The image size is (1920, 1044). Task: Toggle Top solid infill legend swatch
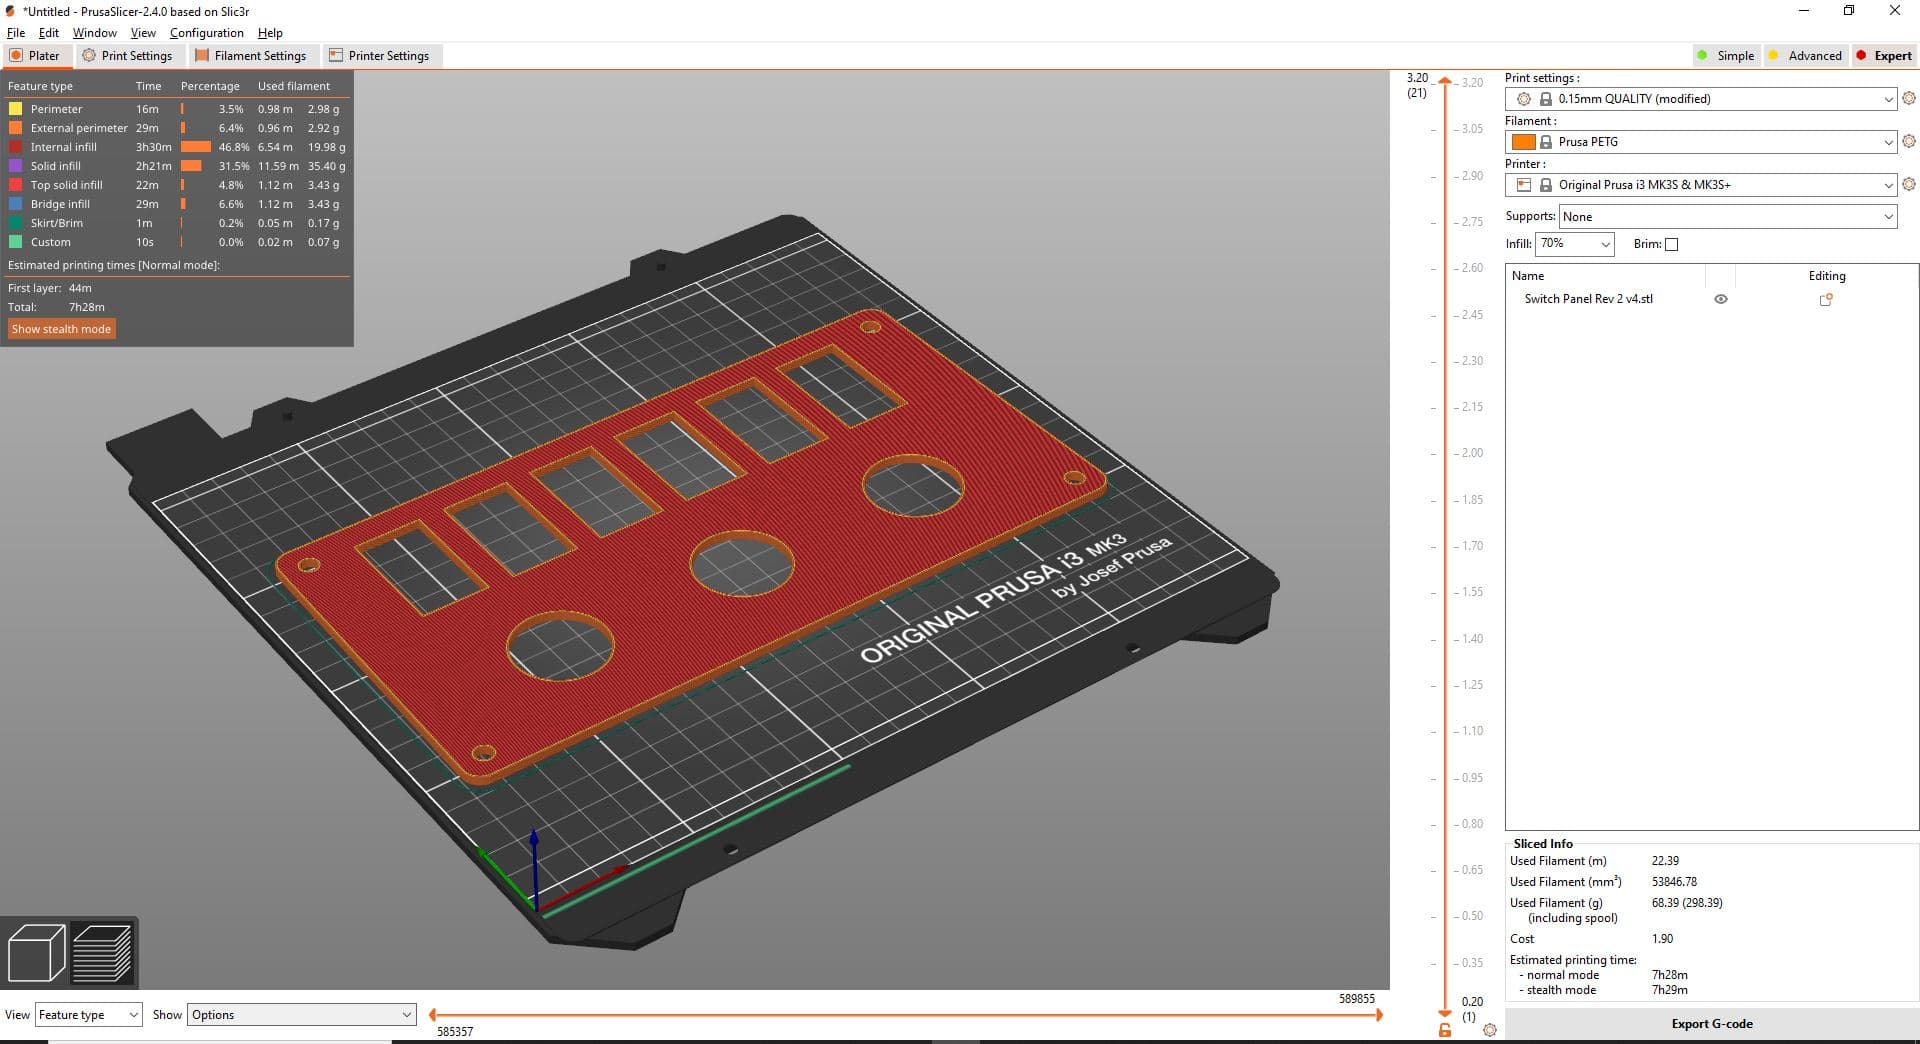coord(16,185)
